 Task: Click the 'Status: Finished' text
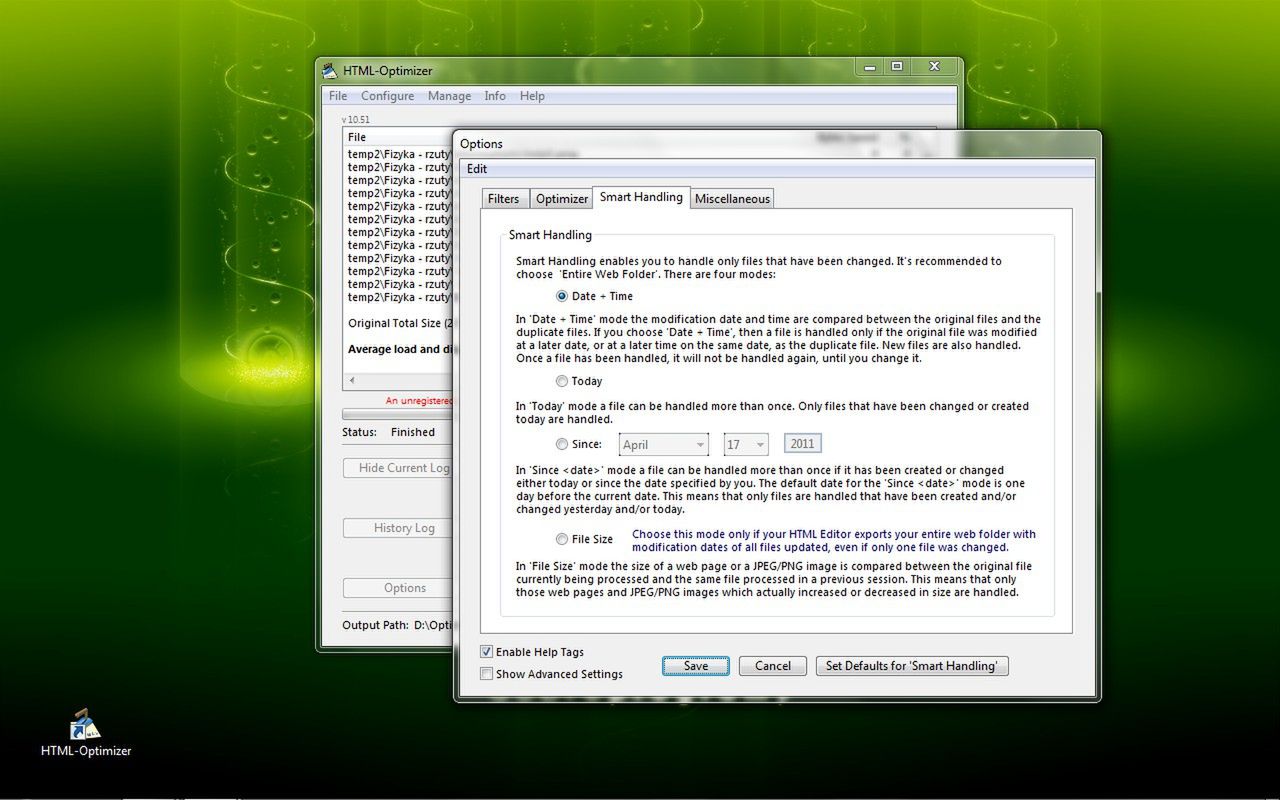[x=388, y=432]
